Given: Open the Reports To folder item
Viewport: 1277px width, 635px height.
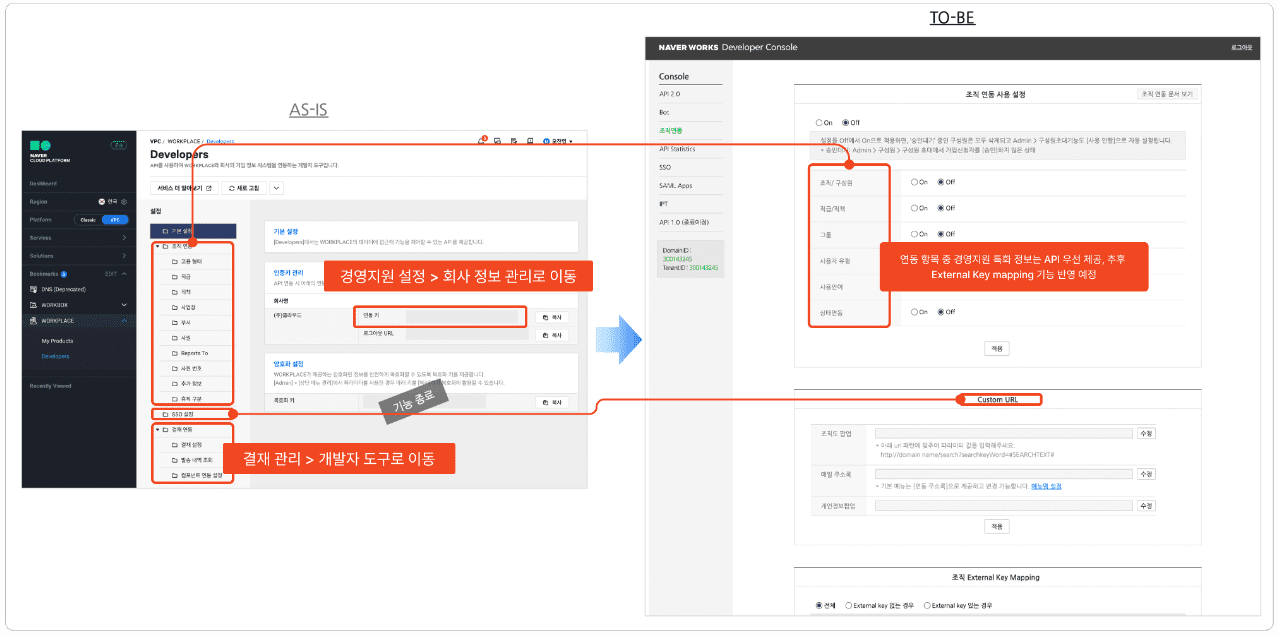Looking at the screenshot, I should coord(193,353).
